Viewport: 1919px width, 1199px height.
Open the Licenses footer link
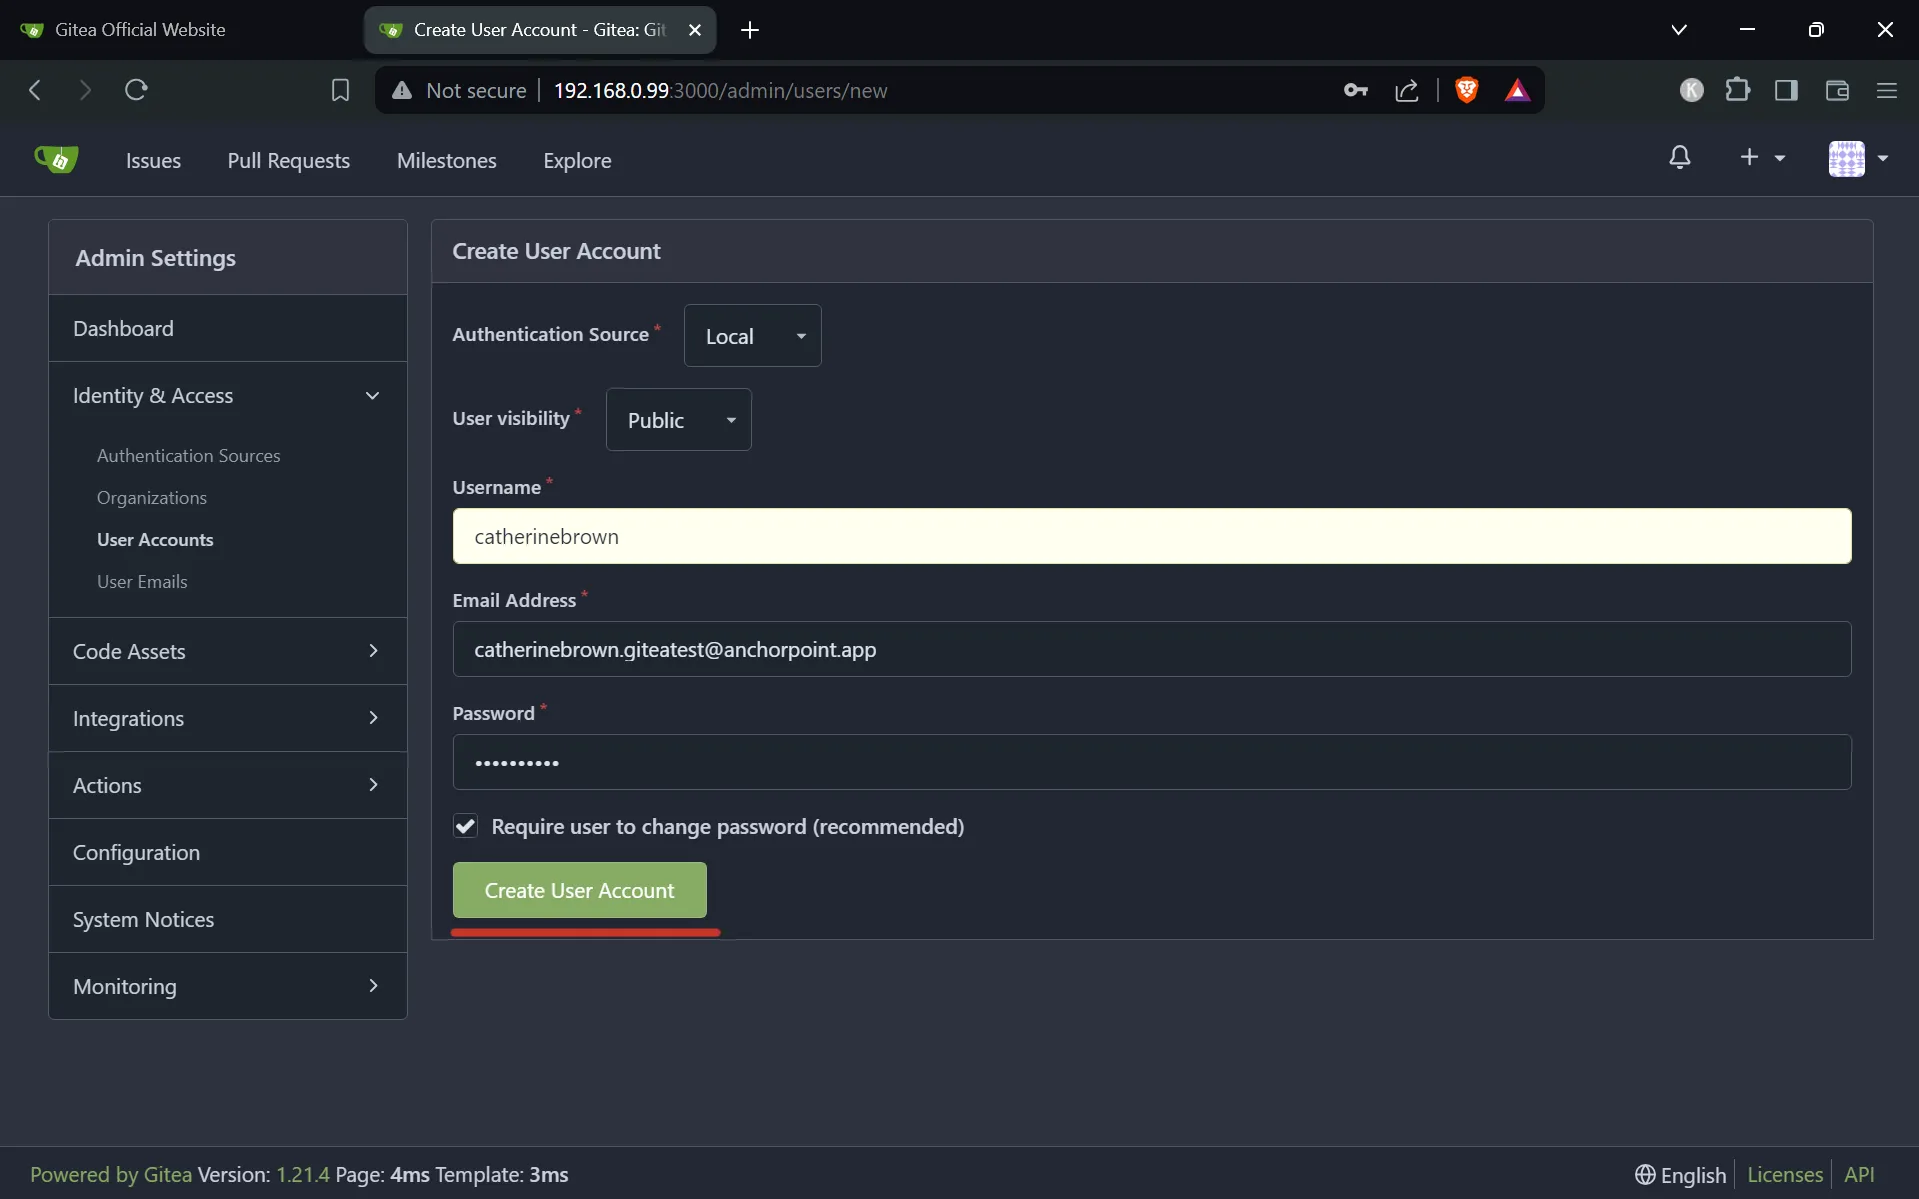coord(1785,1174)
